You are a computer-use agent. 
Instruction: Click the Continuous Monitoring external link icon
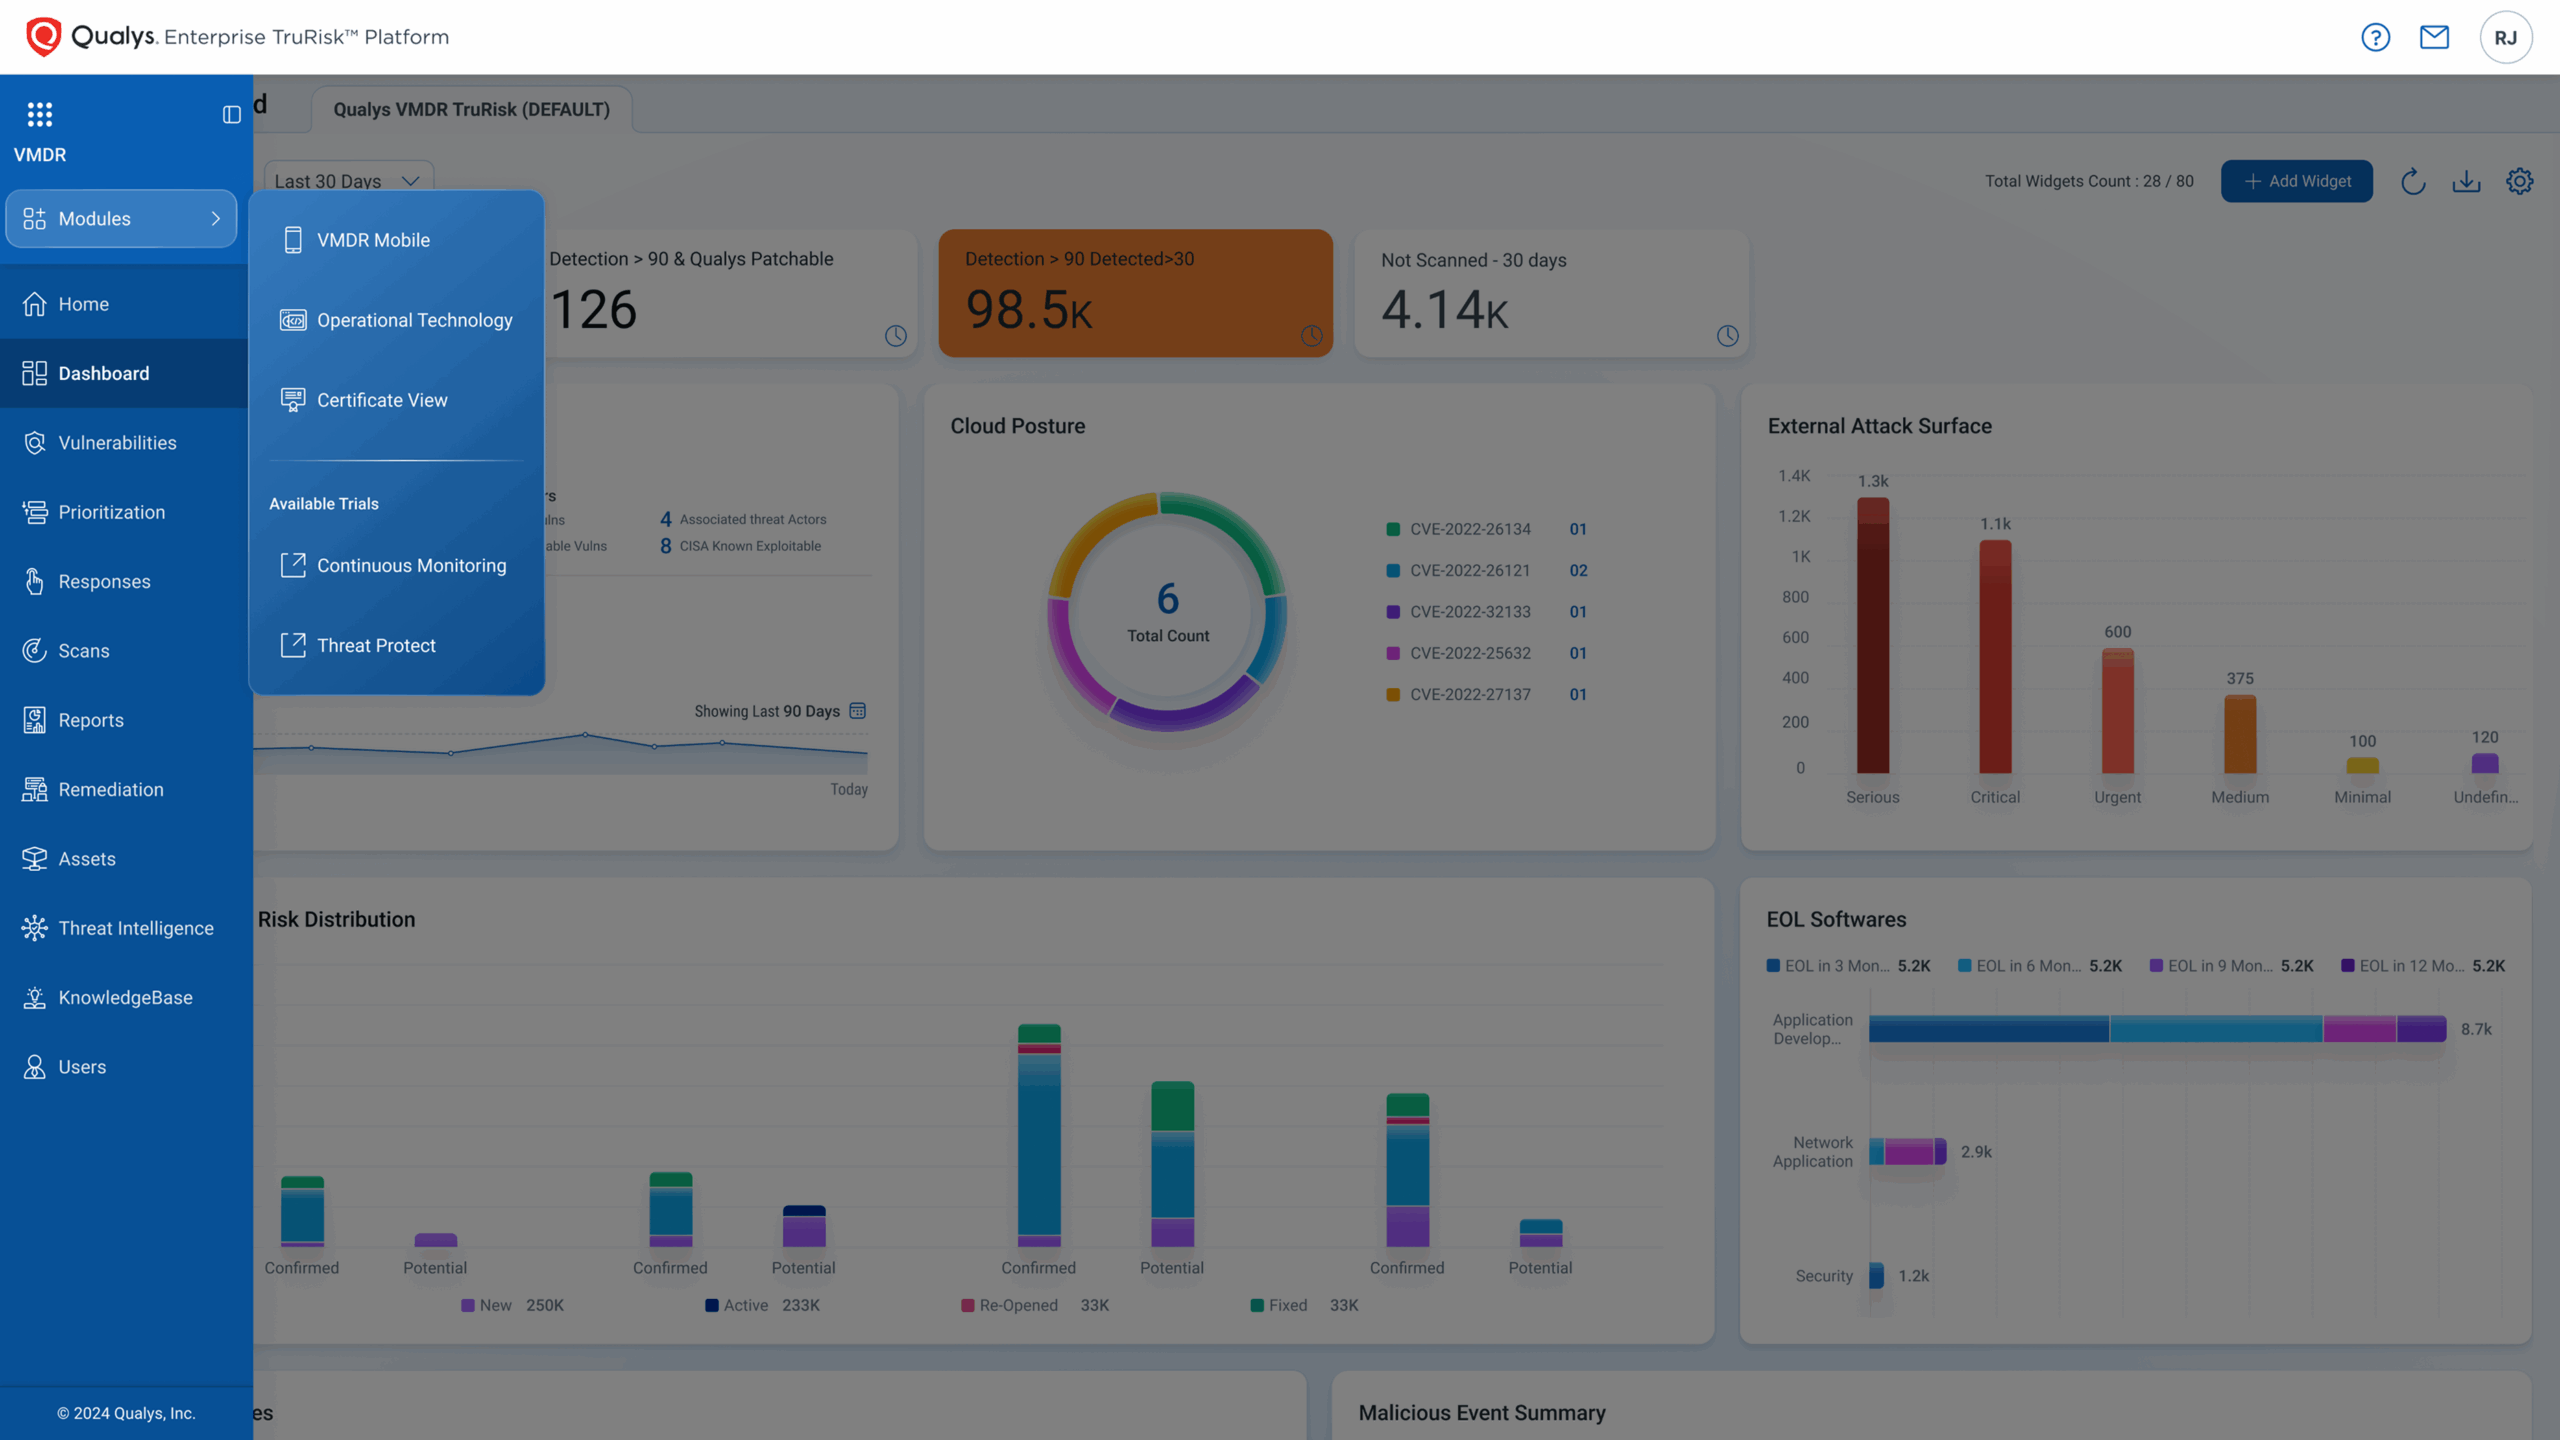[x=293, y=565]
